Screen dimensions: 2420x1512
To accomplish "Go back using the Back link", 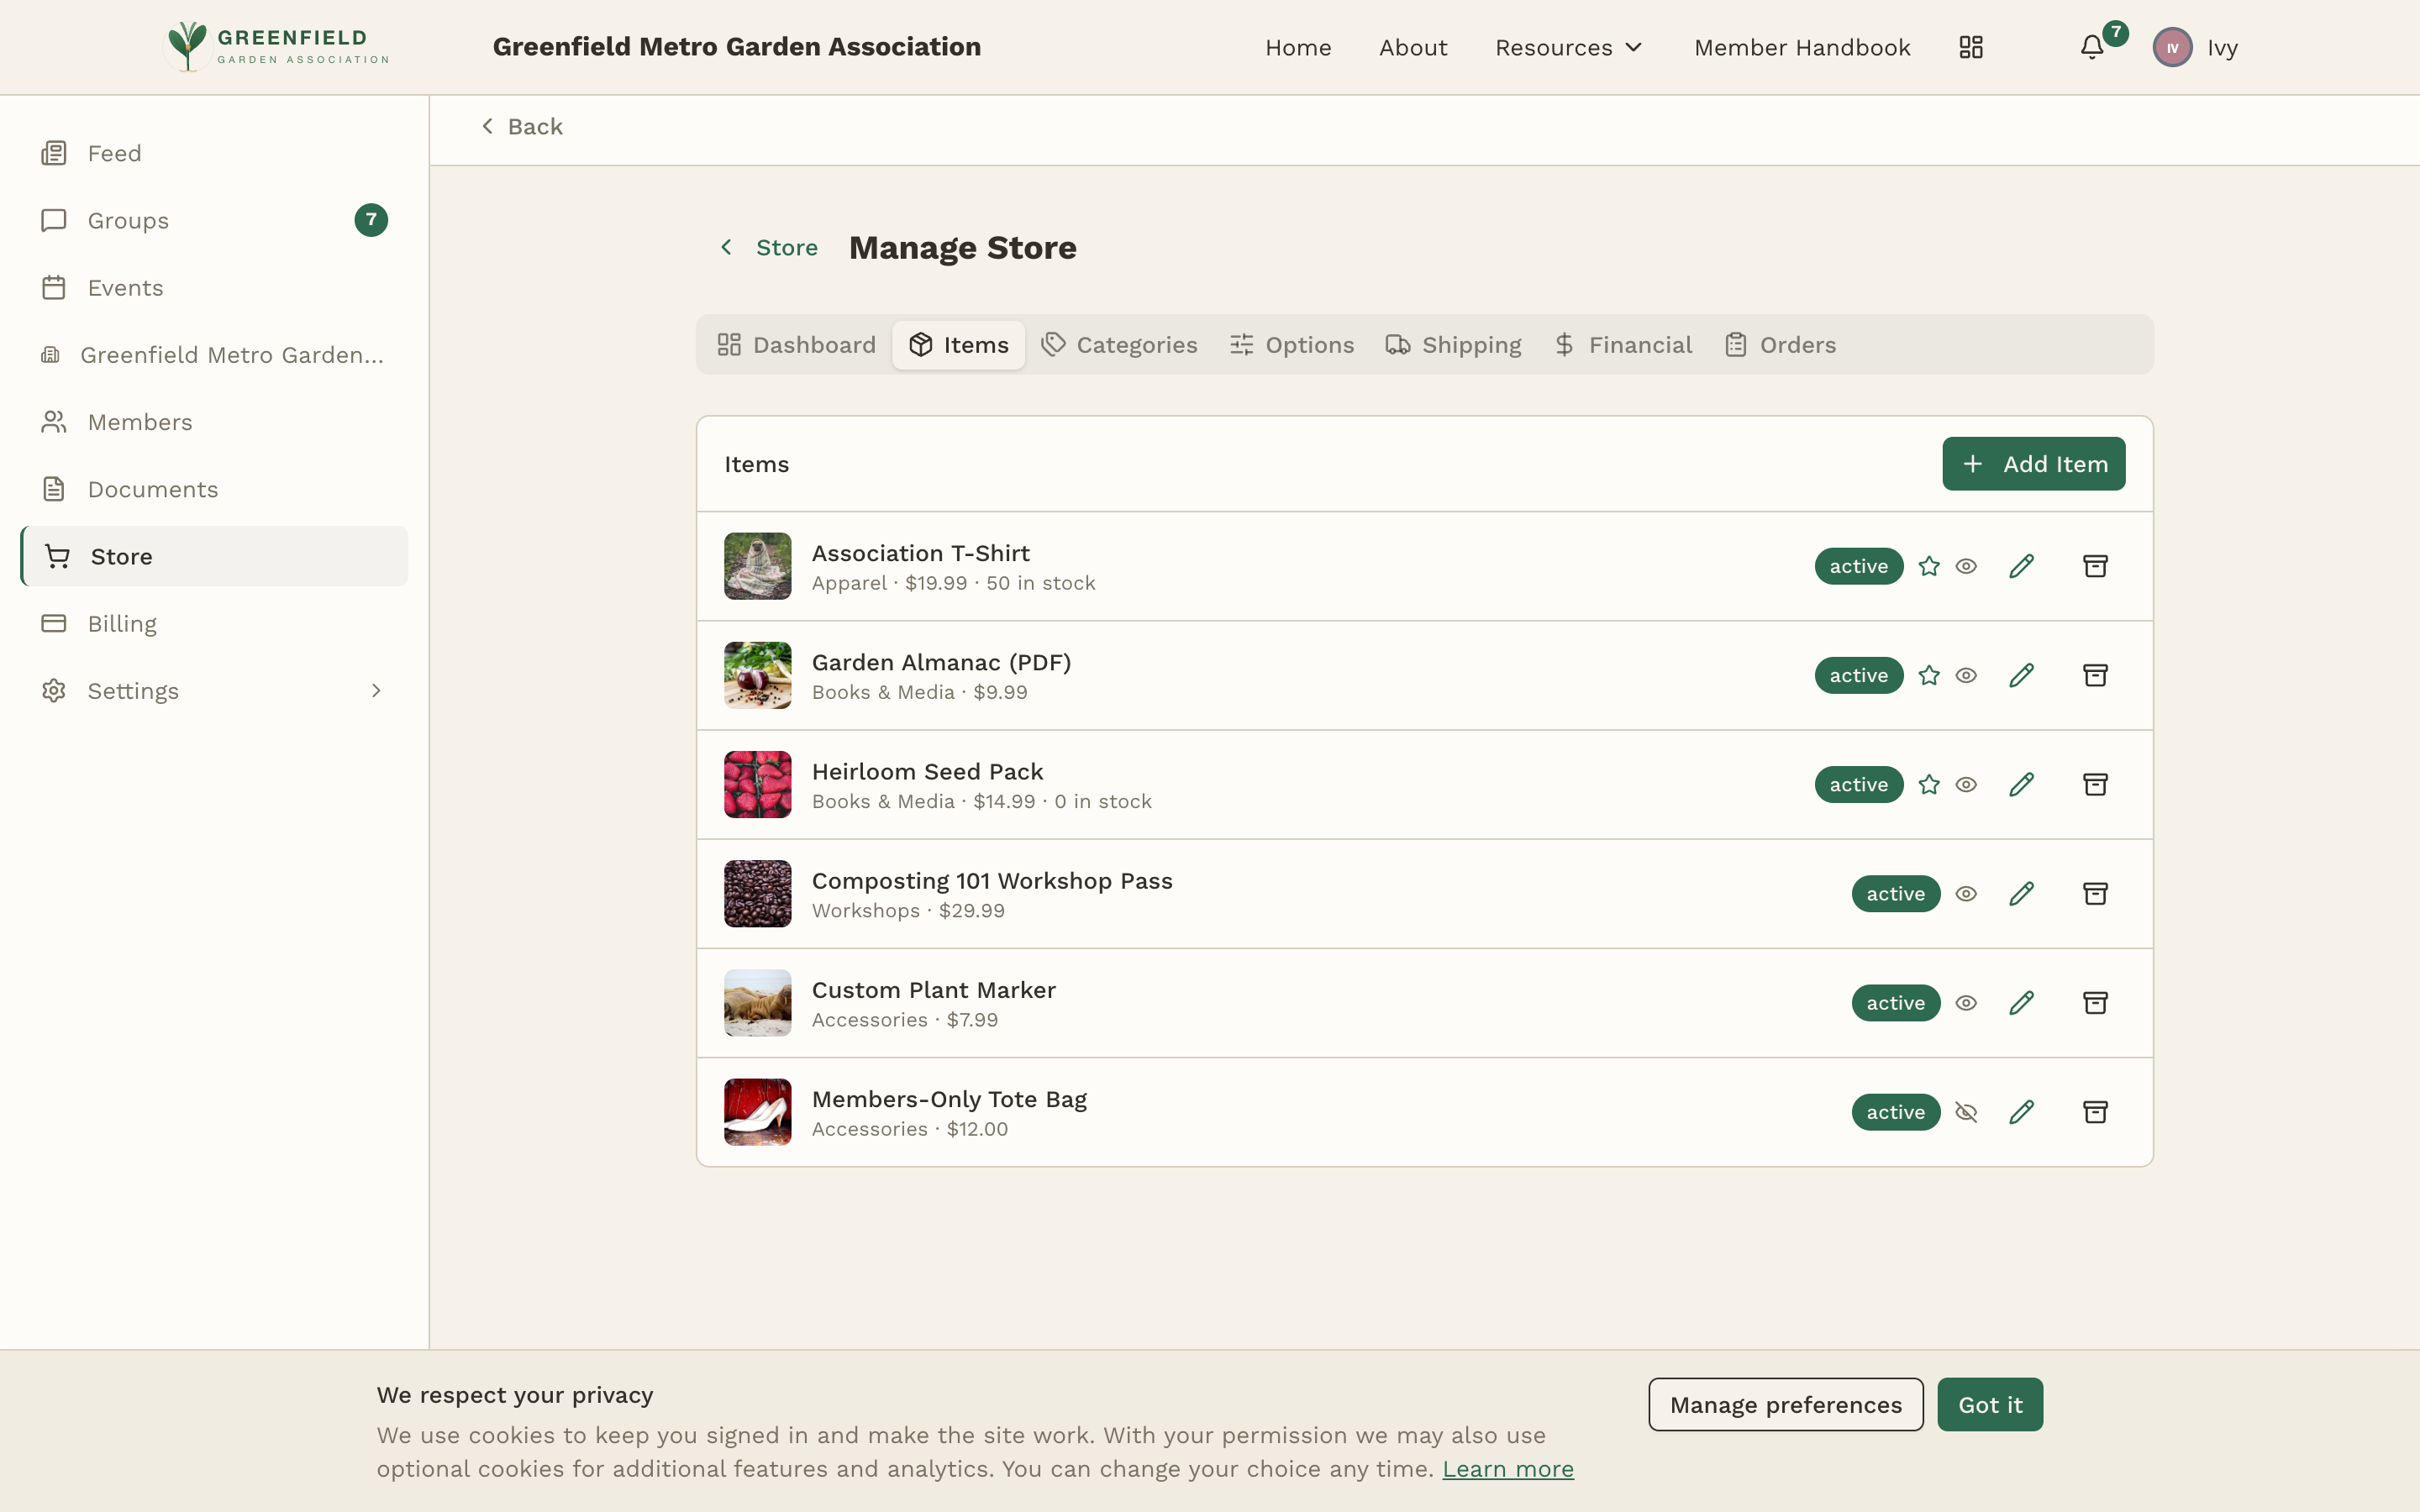I will pyautogui.click(x=522, y=126).
